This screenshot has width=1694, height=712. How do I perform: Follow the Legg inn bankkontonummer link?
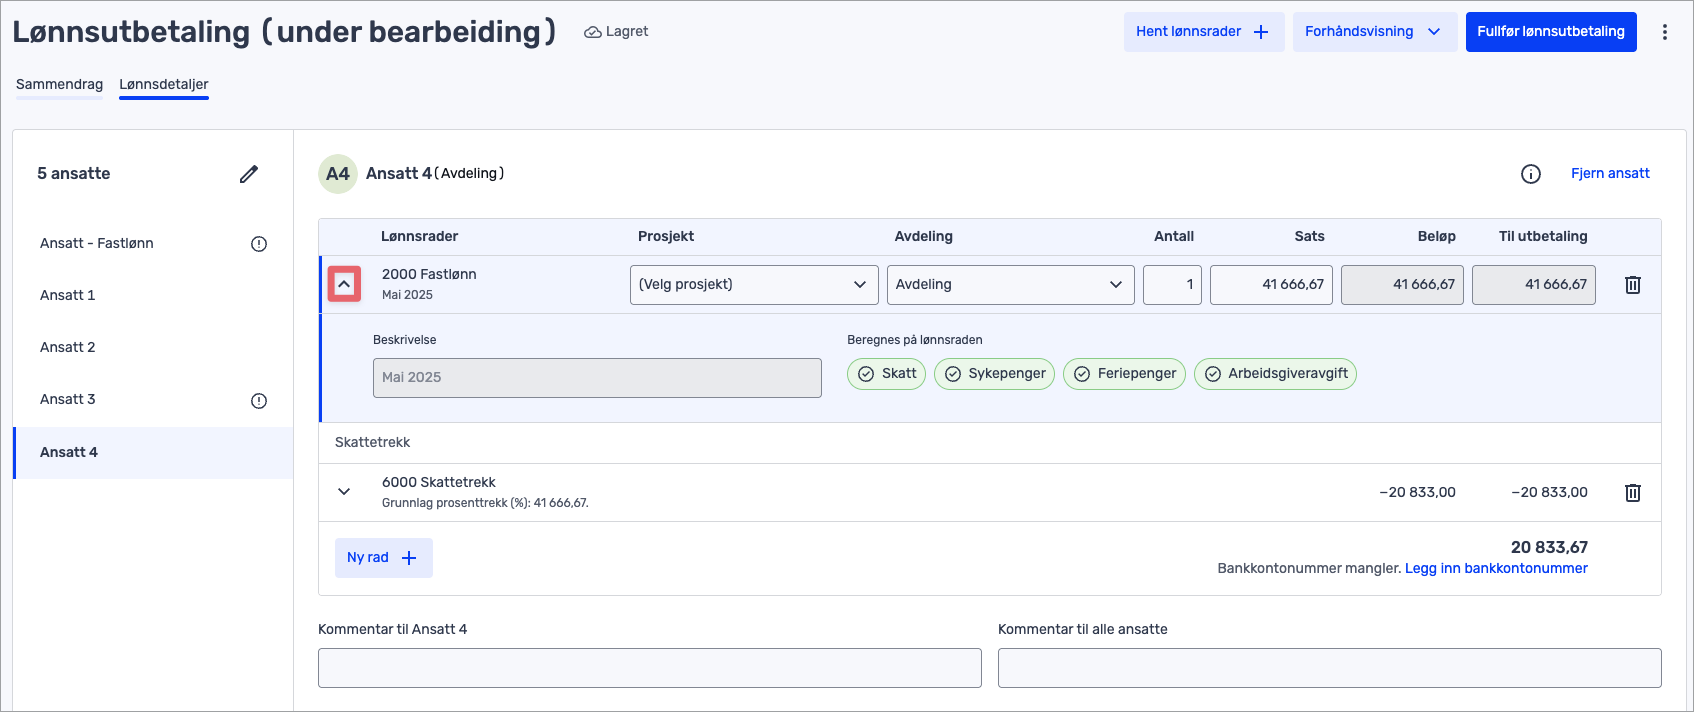(1496, 569)
